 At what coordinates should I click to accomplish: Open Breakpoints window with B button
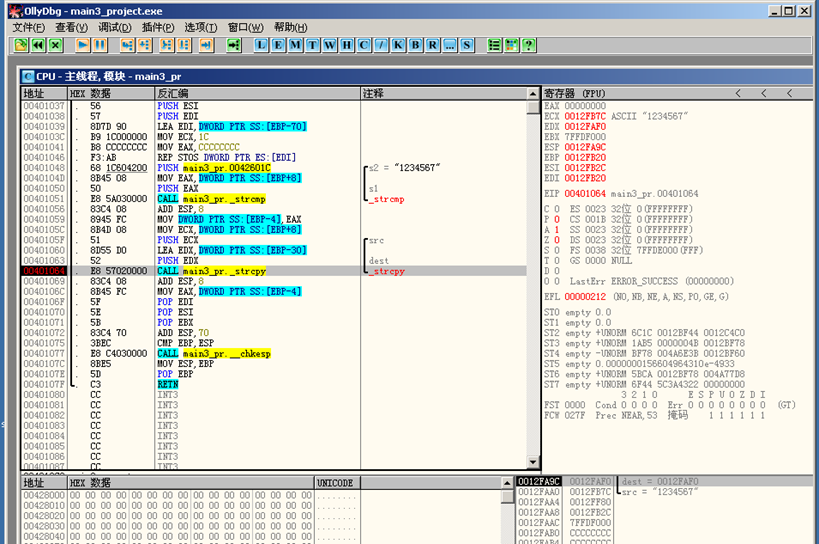point(415,45)
